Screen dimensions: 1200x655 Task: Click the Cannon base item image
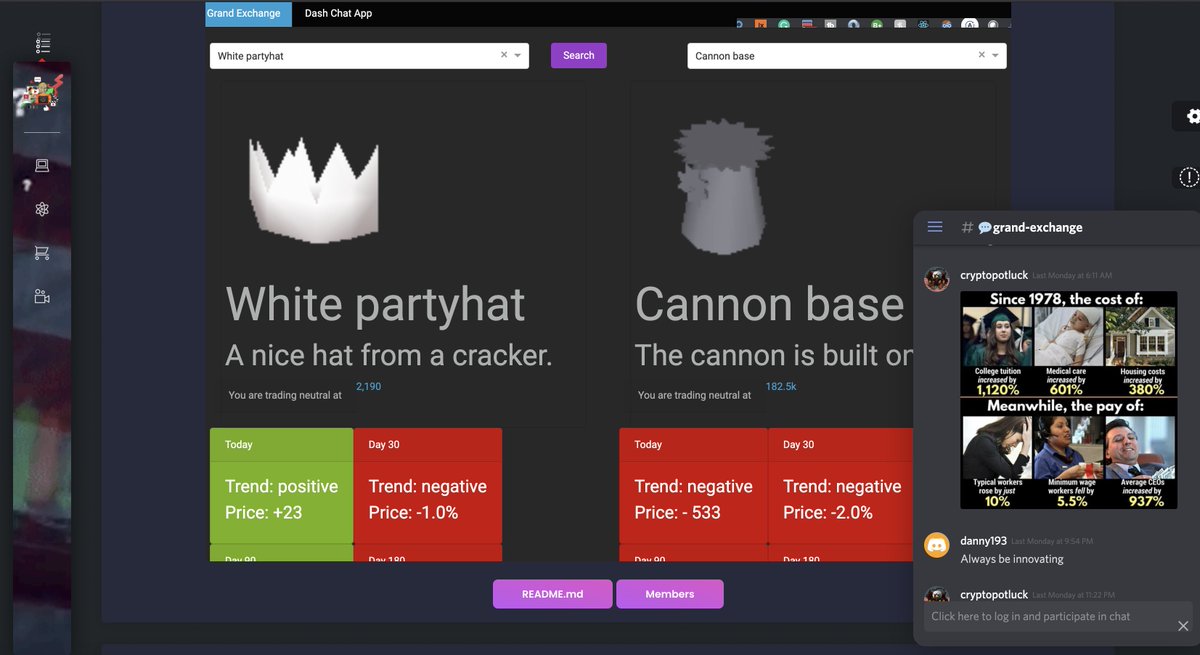click(x=724, y=187)
